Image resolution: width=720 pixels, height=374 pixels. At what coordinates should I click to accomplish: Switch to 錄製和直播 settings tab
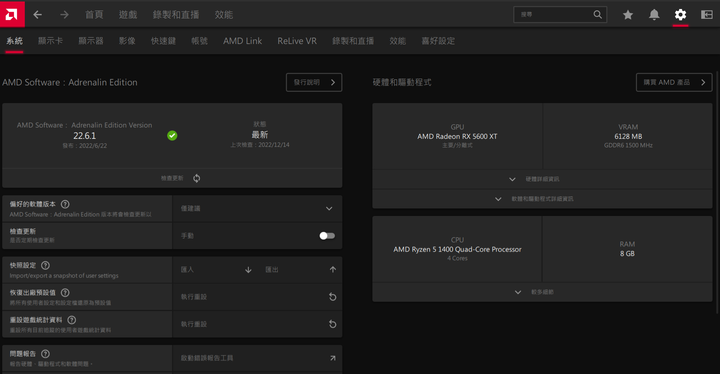(353, 41)
